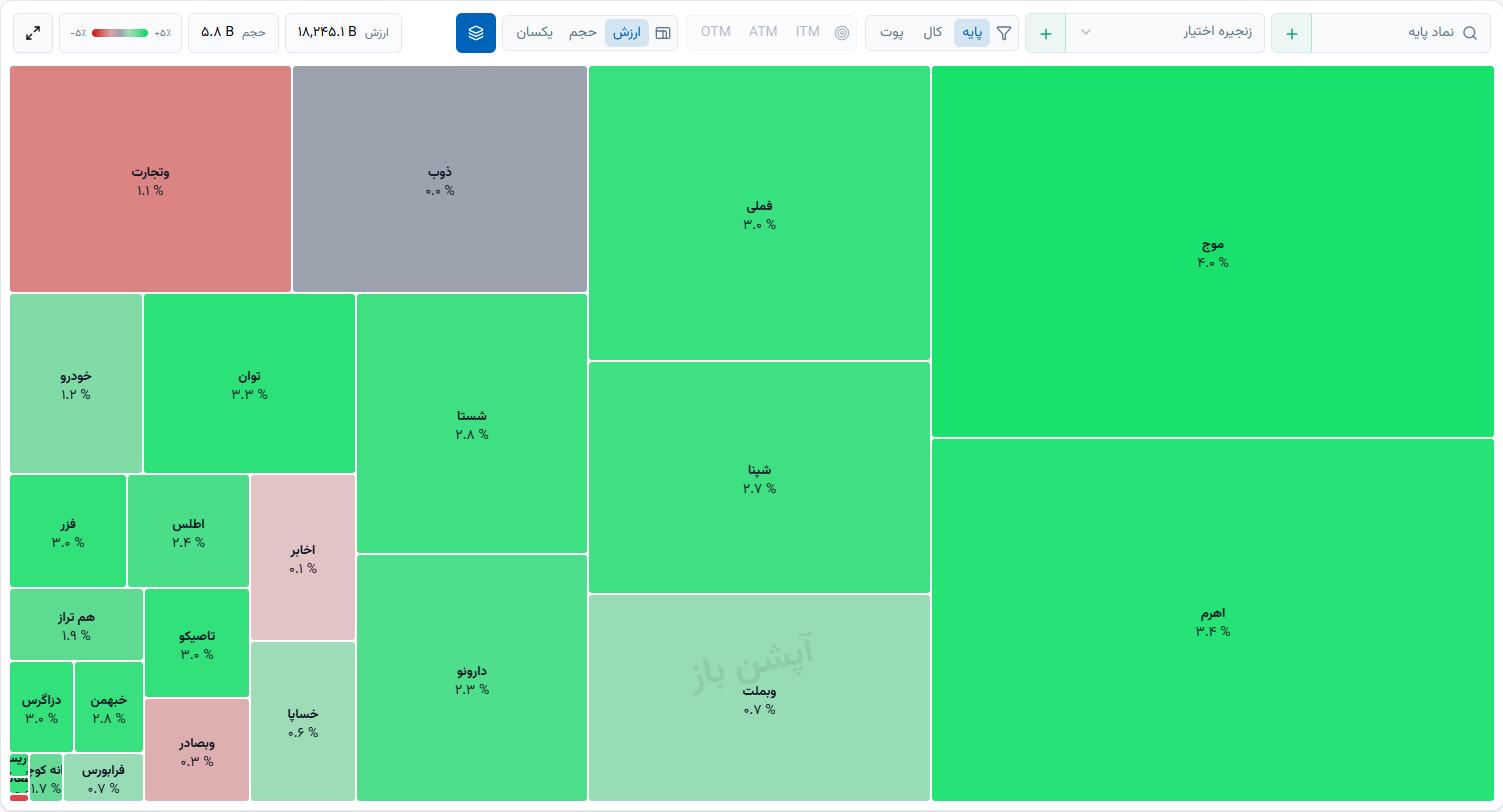
Task: Click the target circle icon next to ITM
Action: click(x=842, y=32)
